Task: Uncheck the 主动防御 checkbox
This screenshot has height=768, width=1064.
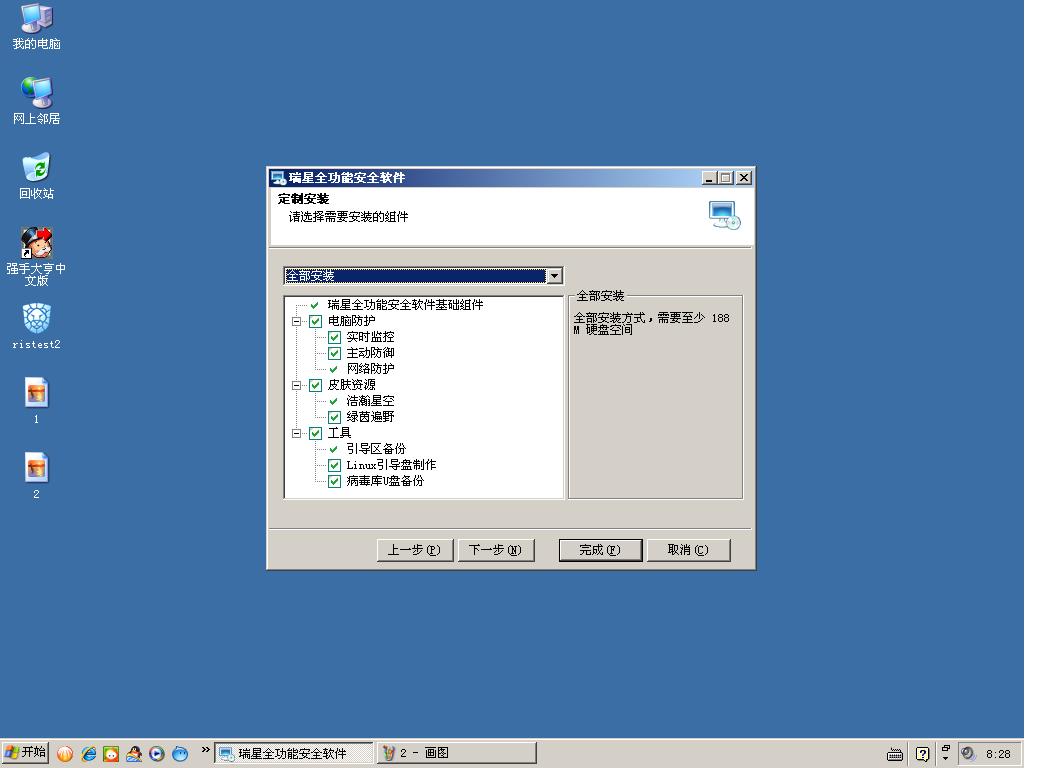Action: 335,353
